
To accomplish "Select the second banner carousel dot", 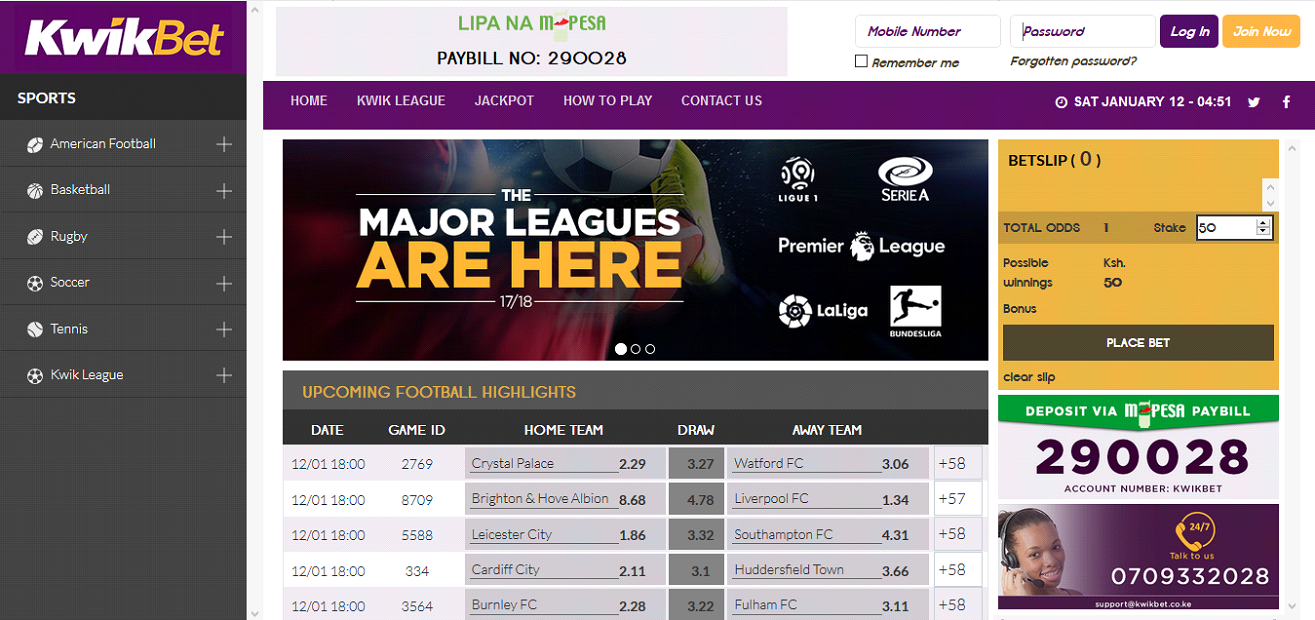I will [x=636, y=349].
